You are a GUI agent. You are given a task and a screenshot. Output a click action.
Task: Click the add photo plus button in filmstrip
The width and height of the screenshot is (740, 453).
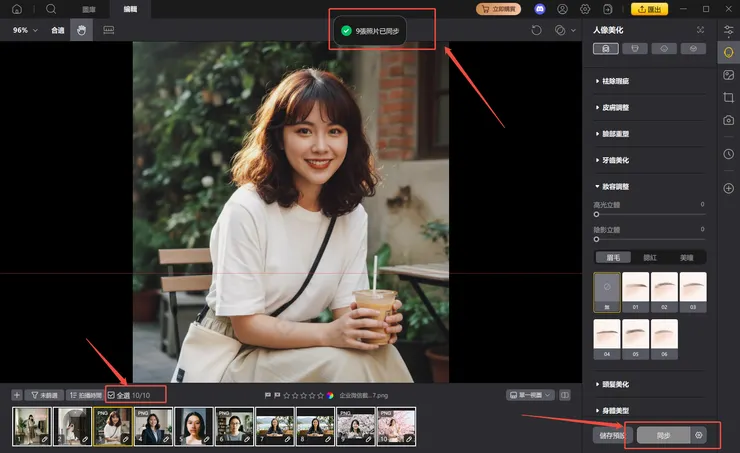(x=17, y=395)
